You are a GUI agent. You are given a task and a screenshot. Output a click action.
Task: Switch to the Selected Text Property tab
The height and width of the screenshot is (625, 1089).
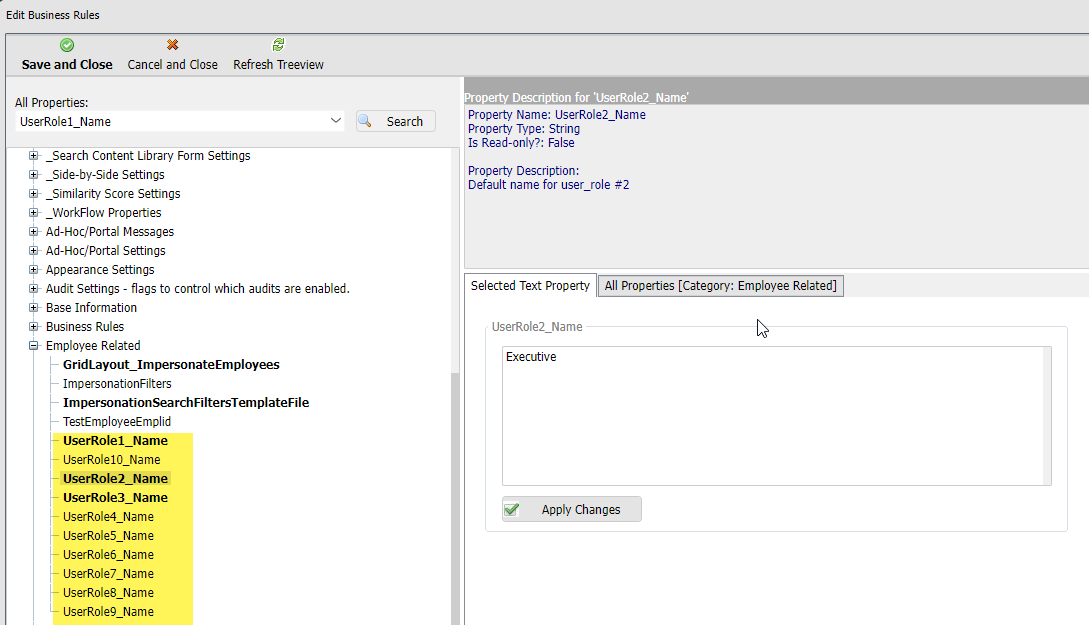tap(530, 286)
